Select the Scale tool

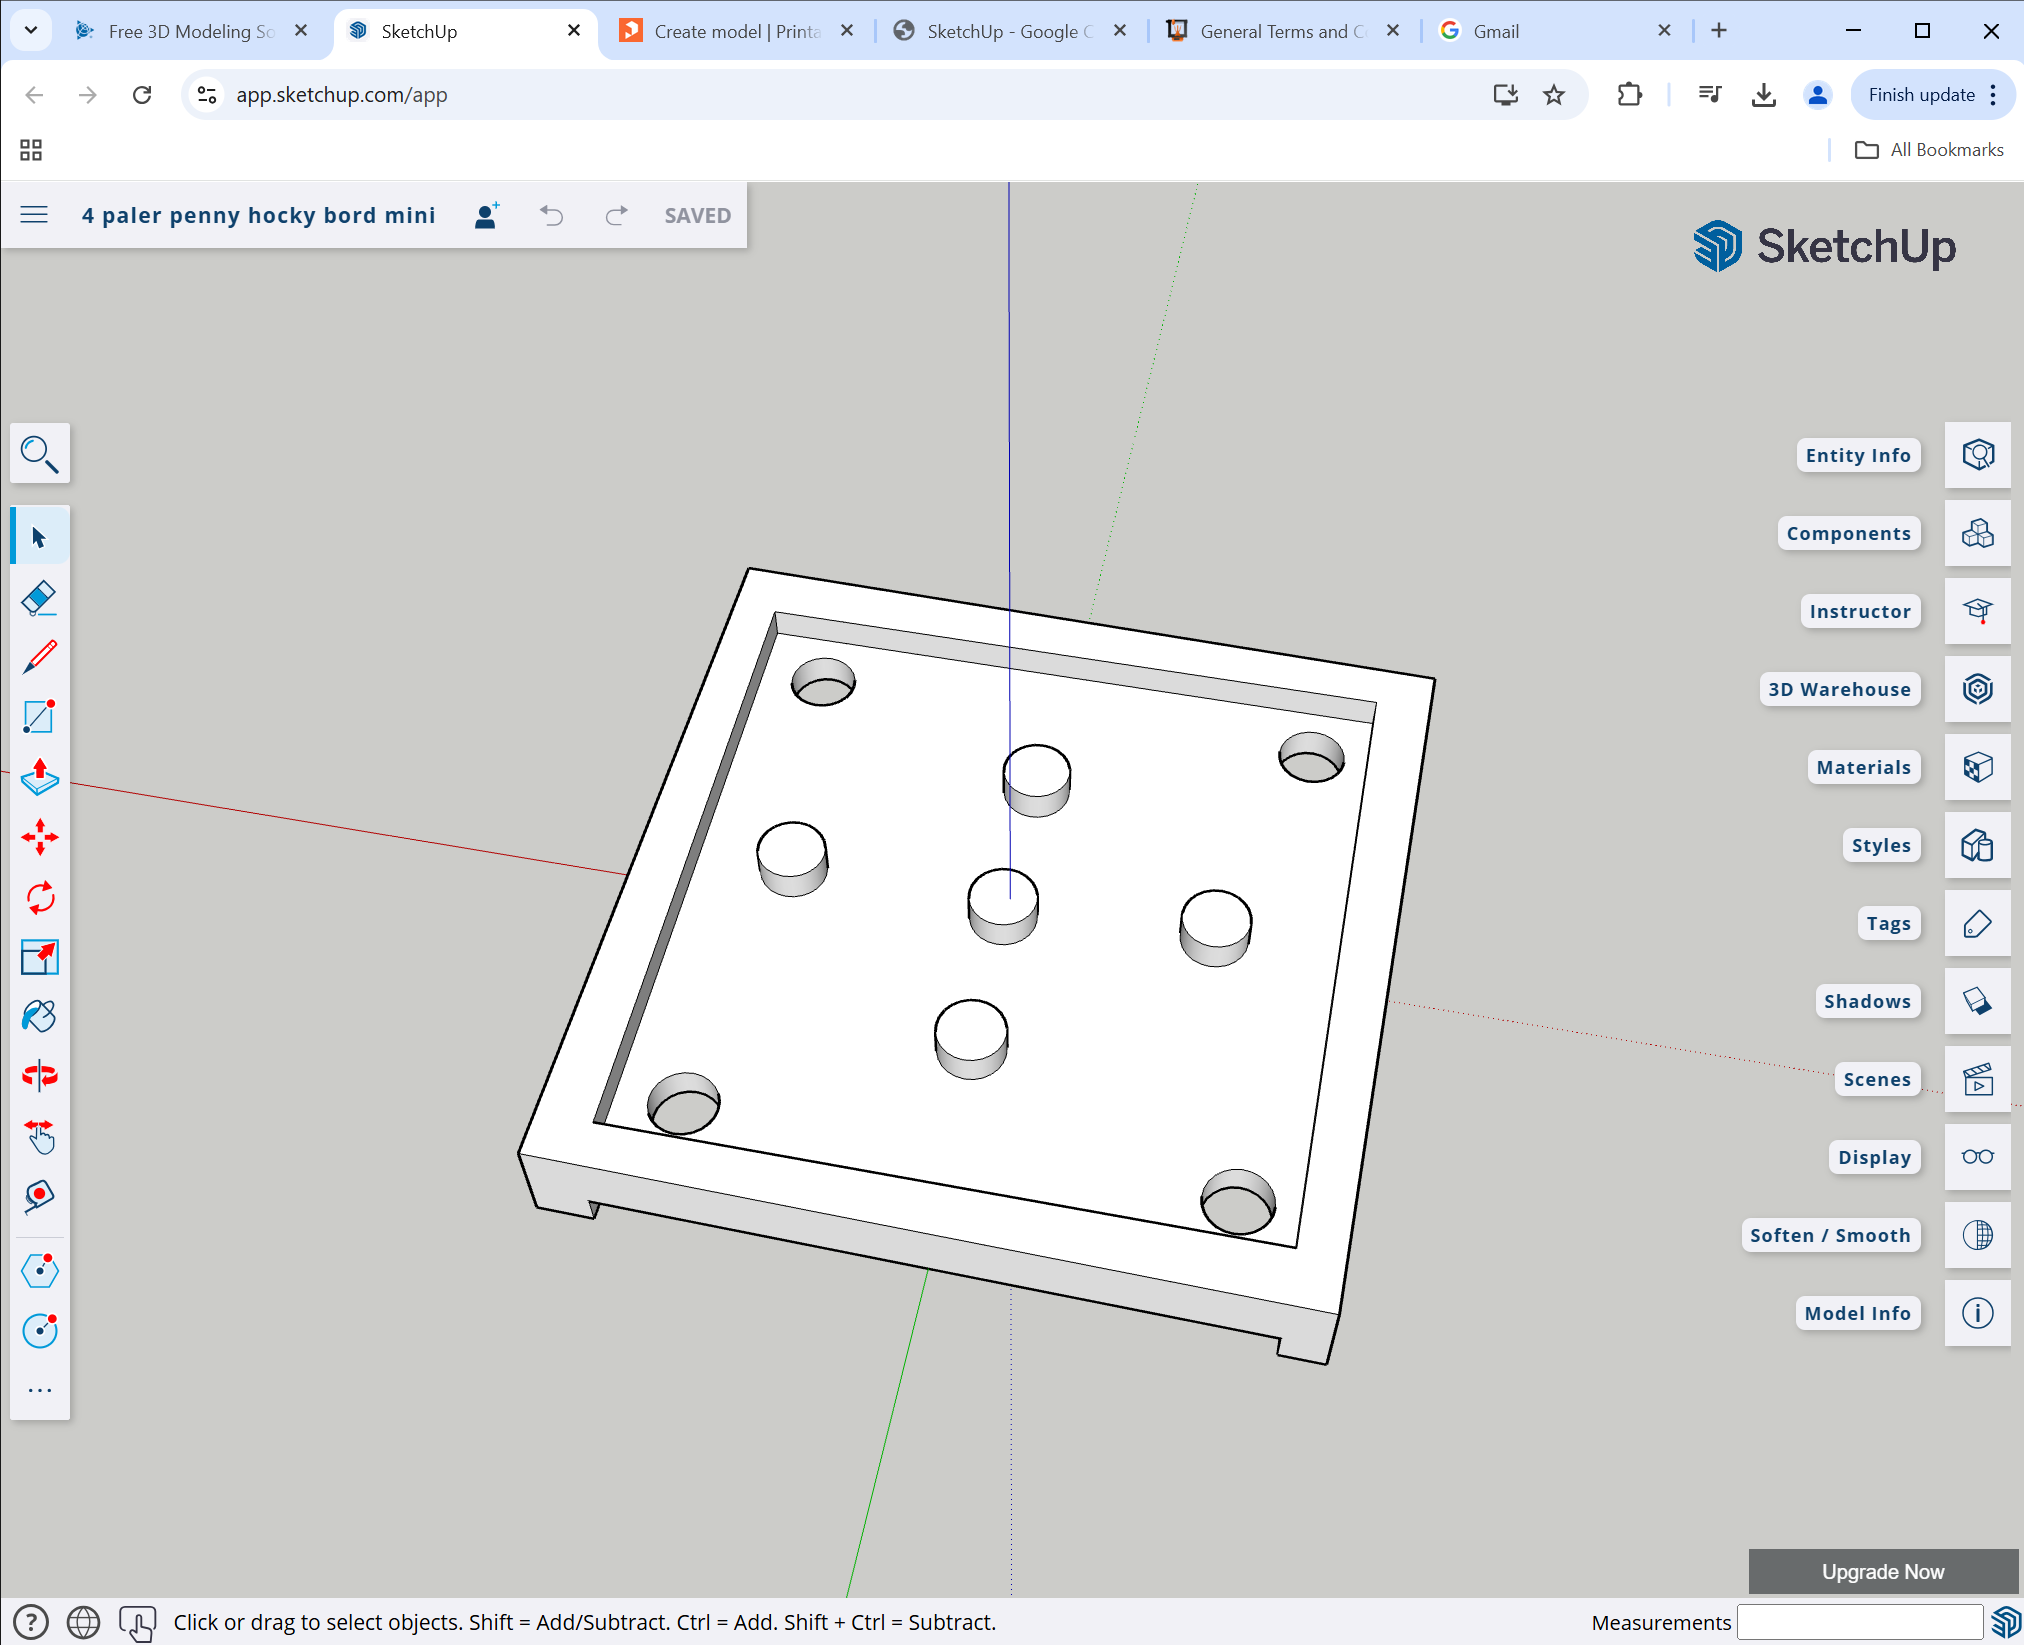[40, 957]
